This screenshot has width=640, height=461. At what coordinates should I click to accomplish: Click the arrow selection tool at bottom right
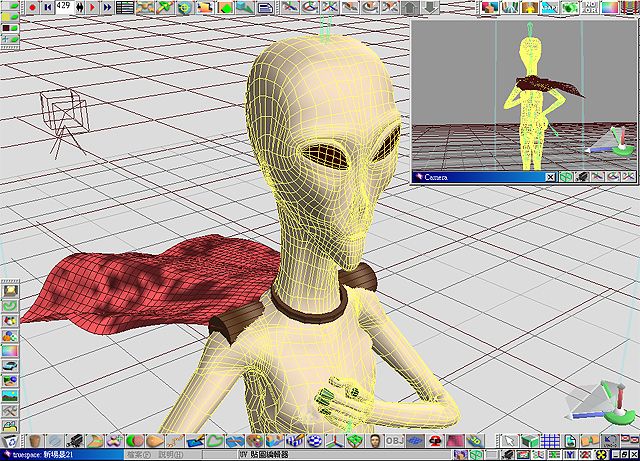tap(509, 440)
